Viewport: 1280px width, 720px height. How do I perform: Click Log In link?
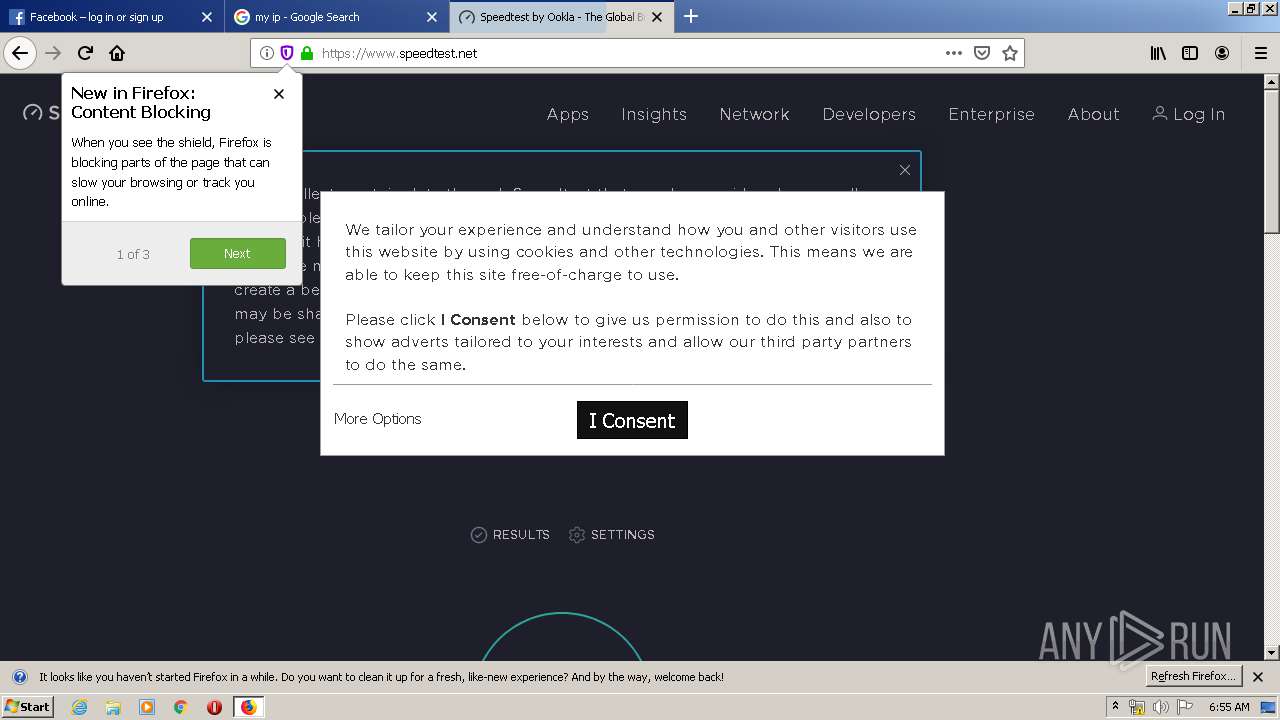click(1188, 114)
